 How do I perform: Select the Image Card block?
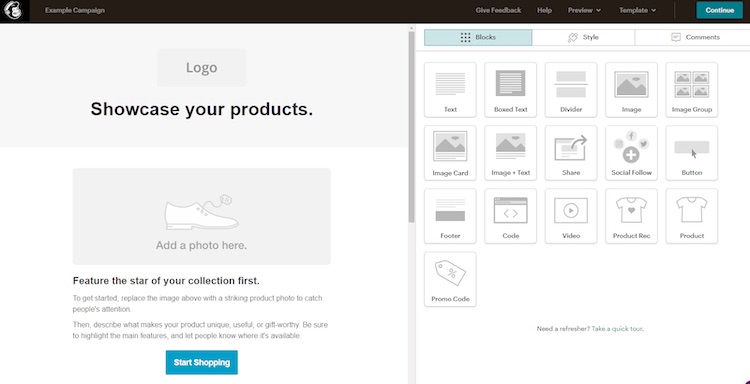[x=450, y=153]
